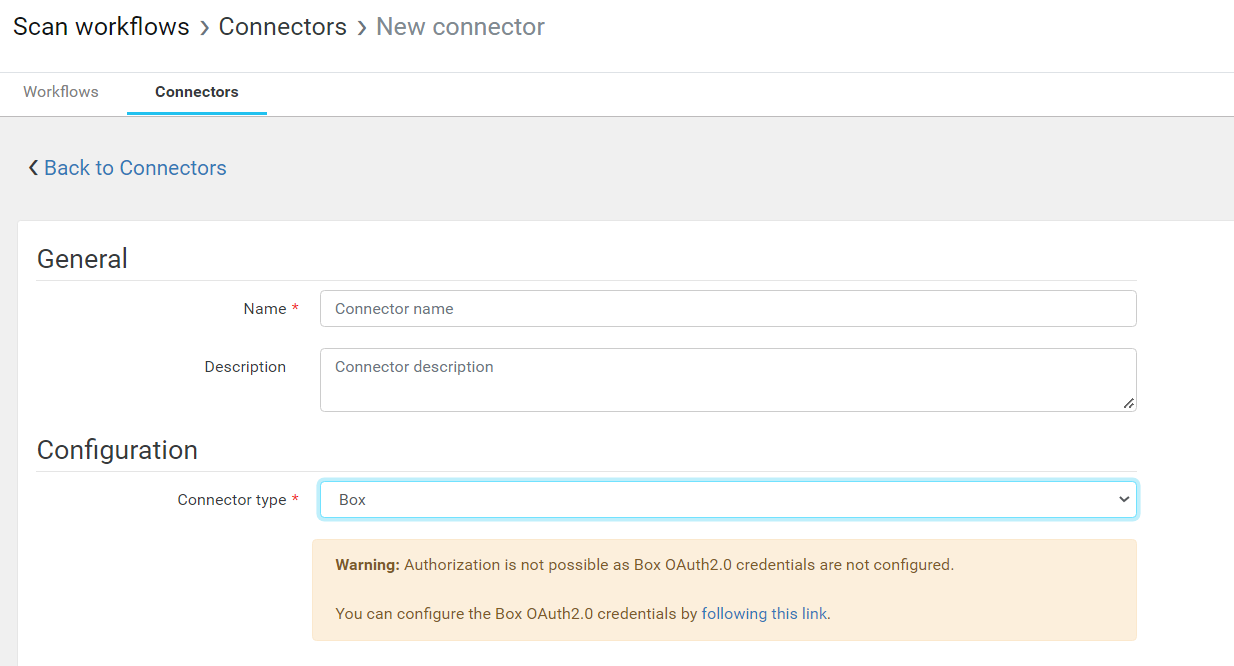The width and height of the screenshot is (1234, 666).
Task: Click inside the Connector description textarea
Action: (727, 380)
